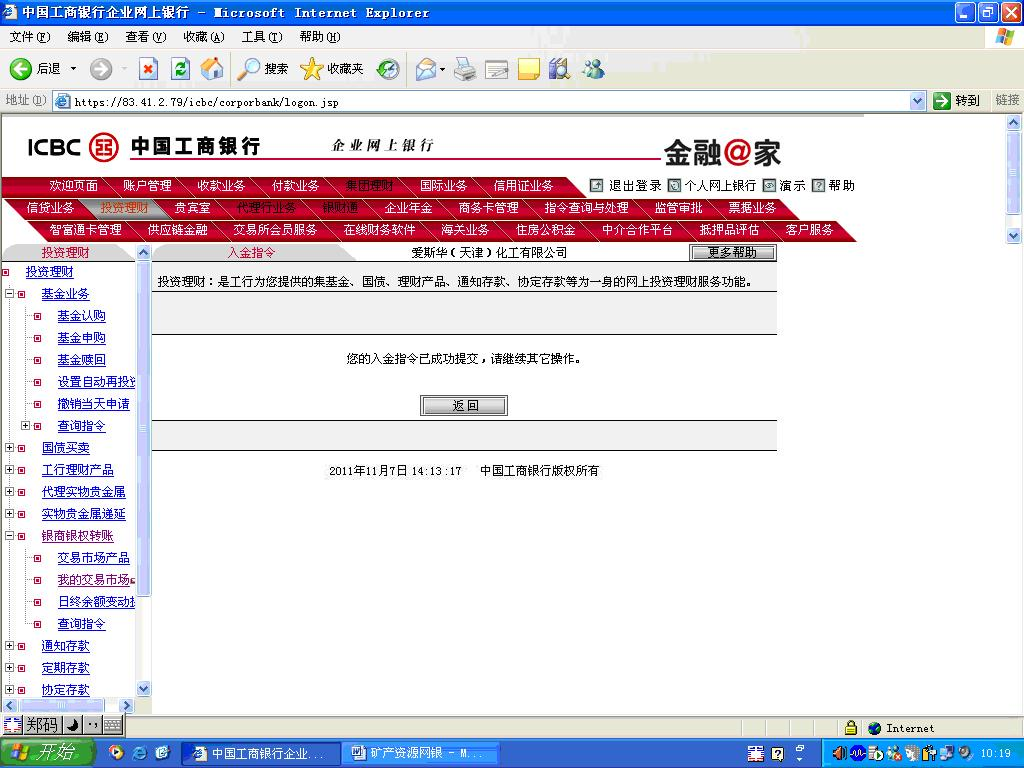
Task: Switch to the 付款业务 tab
Action: pos(295,186)
